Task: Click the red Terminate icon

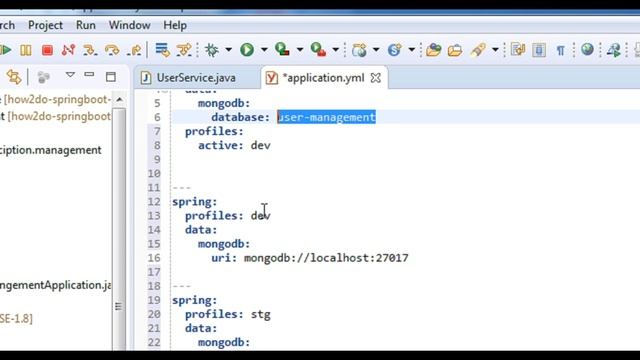Action: pyautogui.click(x=47, y=50)
